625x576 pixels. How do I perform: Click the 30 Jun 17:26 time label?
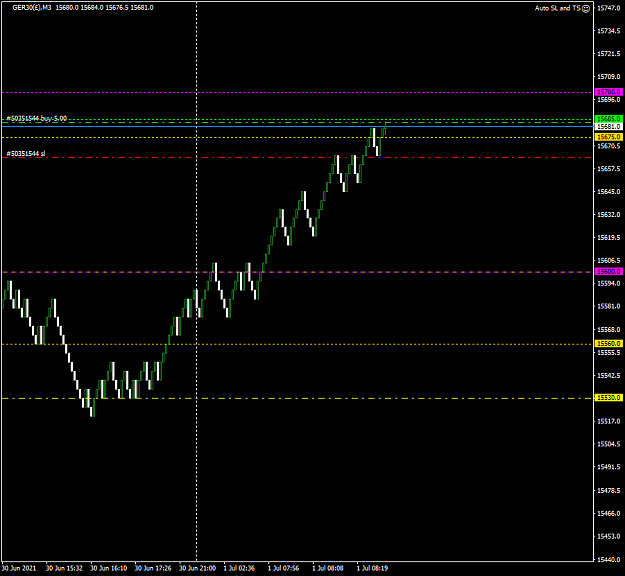[x=153, y=568]
